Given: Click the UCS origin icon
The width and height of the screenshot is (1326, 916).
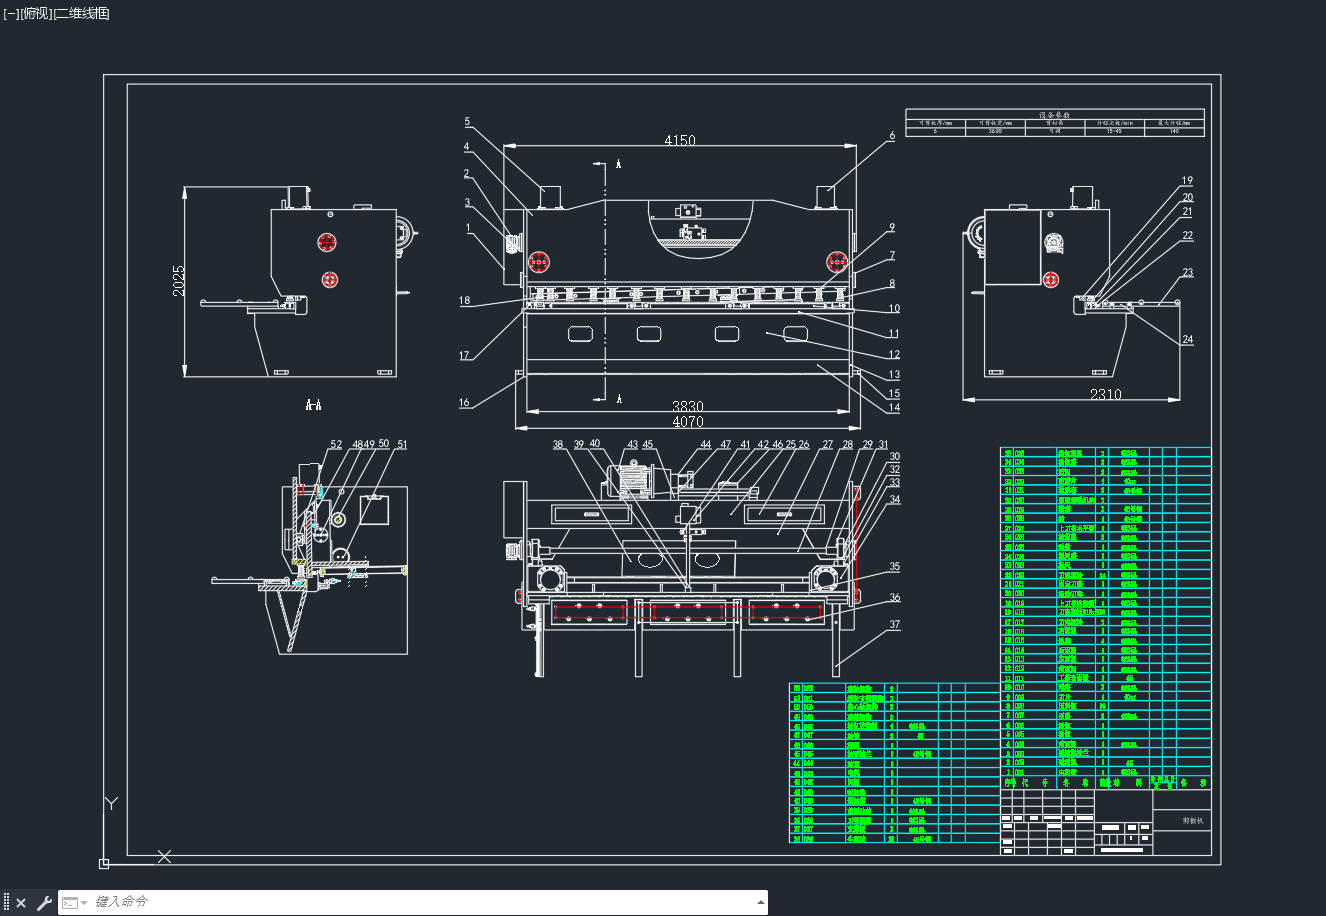Looking at the screenshot, I should tap(104, 863).
